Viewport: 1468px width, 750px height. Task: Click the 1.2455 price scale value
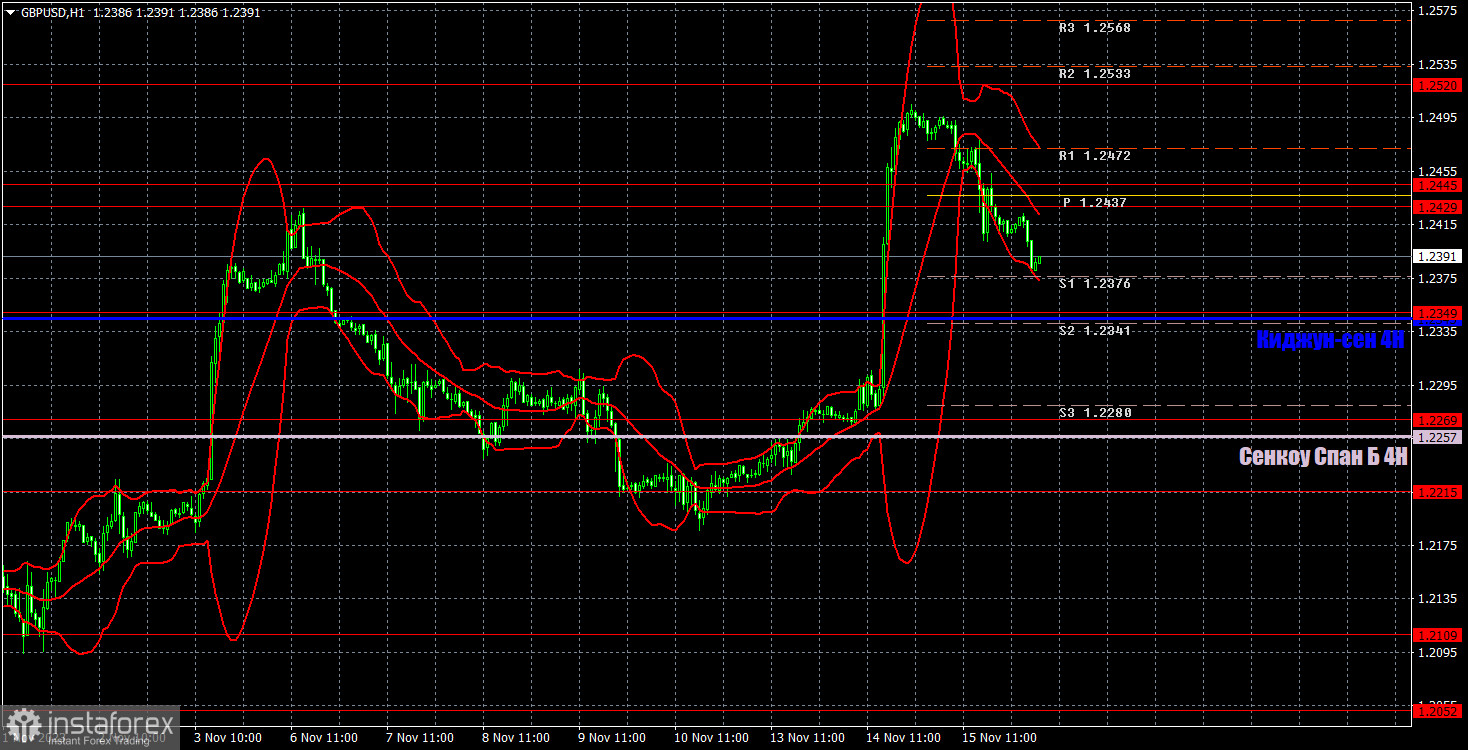click(1437, 171)
